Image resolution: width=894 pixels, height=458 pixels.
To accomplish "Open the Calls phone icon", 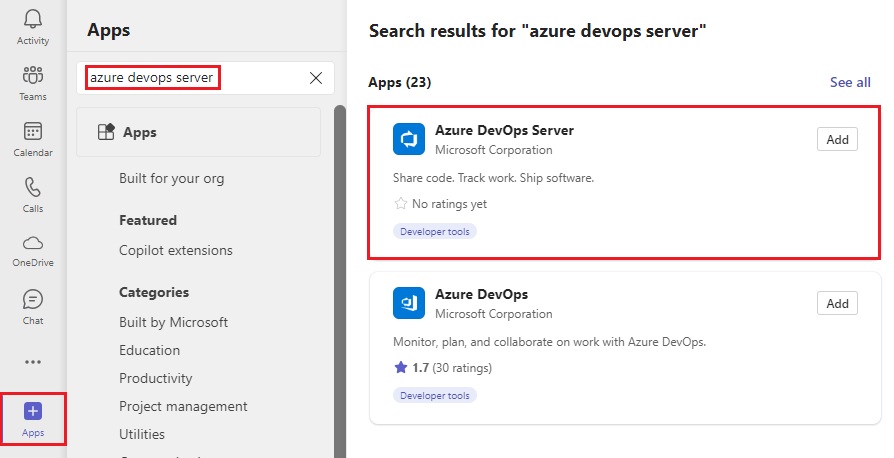I will (33, 188).
